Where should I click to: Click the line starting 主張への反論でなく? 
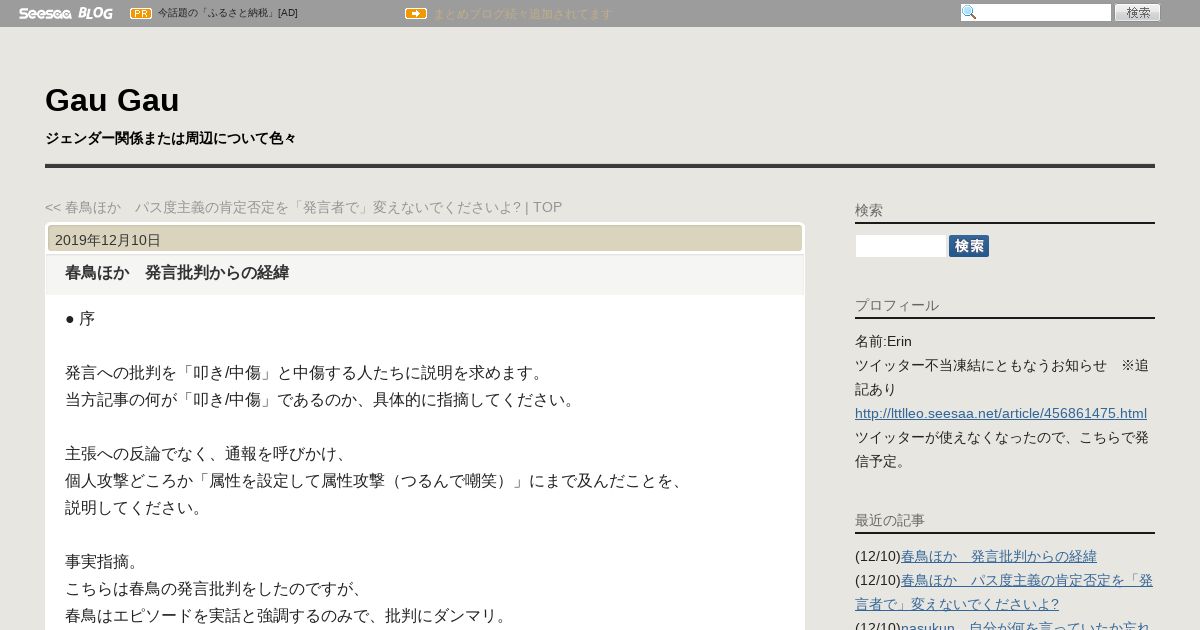click(x=209, y=453)
